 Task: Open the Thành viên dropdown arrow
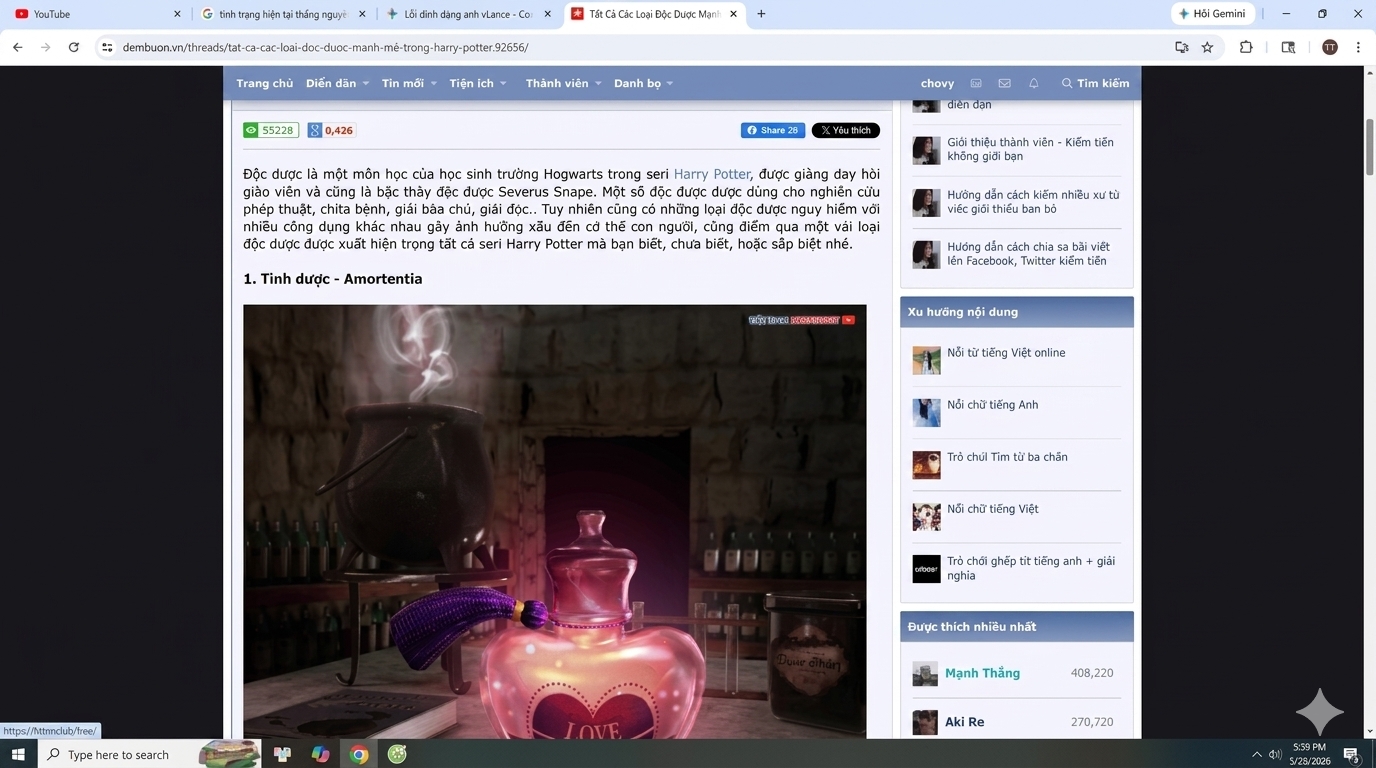point(598,84)
